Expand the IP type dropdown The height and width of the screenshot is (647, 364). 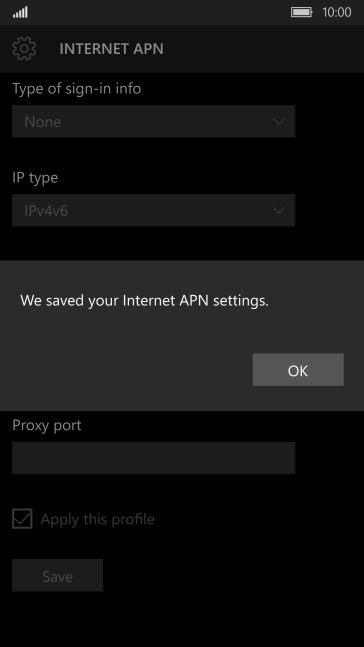[154, 210]
